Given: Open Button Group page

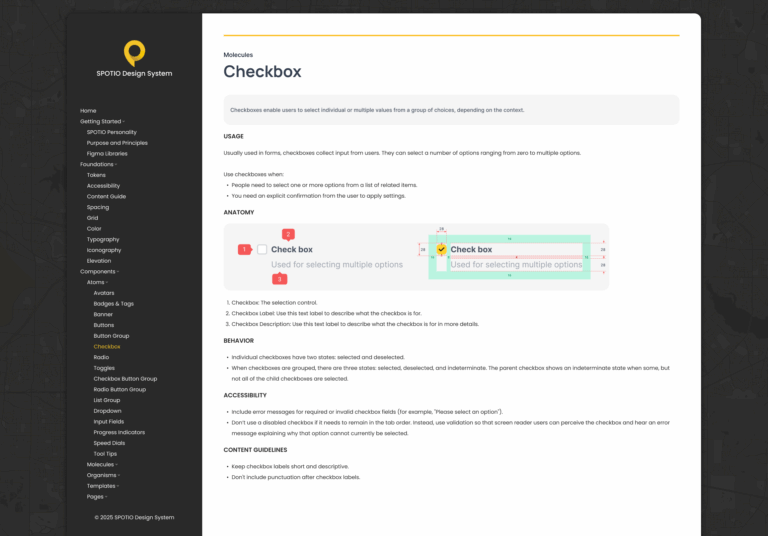Looking at the screenshot, I should click(x=111, y=336).
